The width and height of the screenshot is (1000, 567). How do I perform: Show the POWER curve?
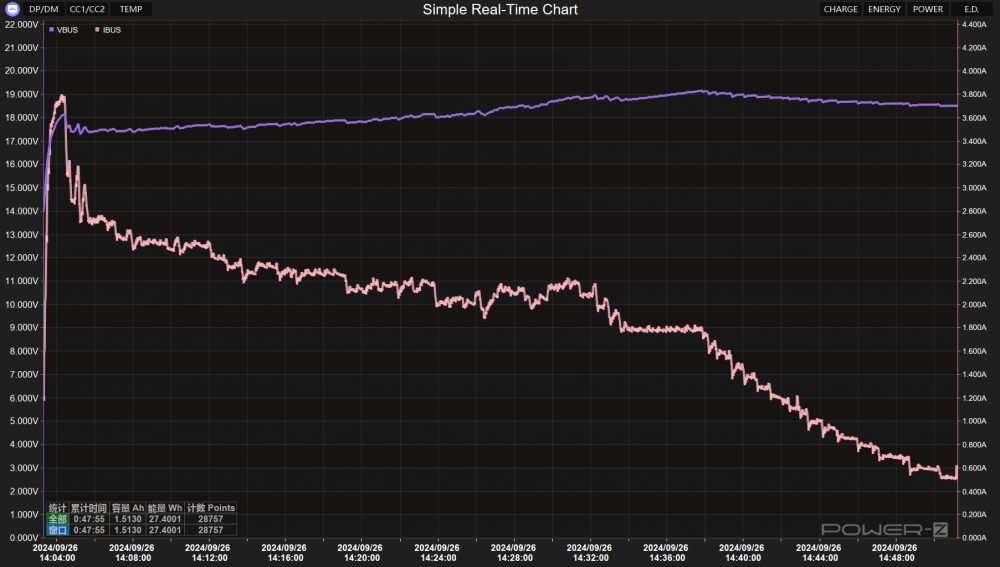click(x=928, y=9)
